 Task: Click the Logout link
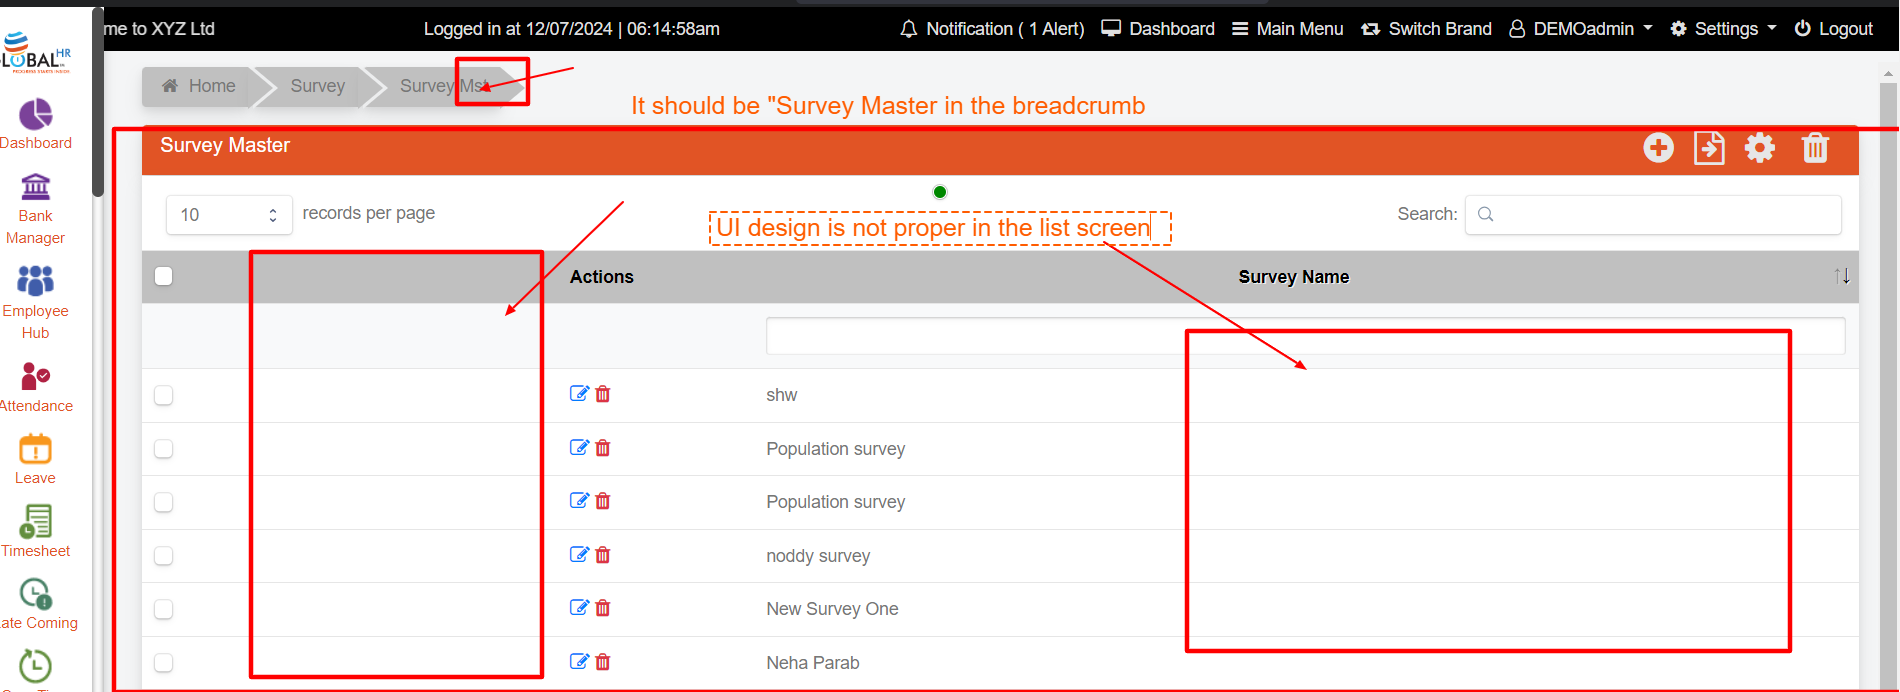[x=1833, y=29]
